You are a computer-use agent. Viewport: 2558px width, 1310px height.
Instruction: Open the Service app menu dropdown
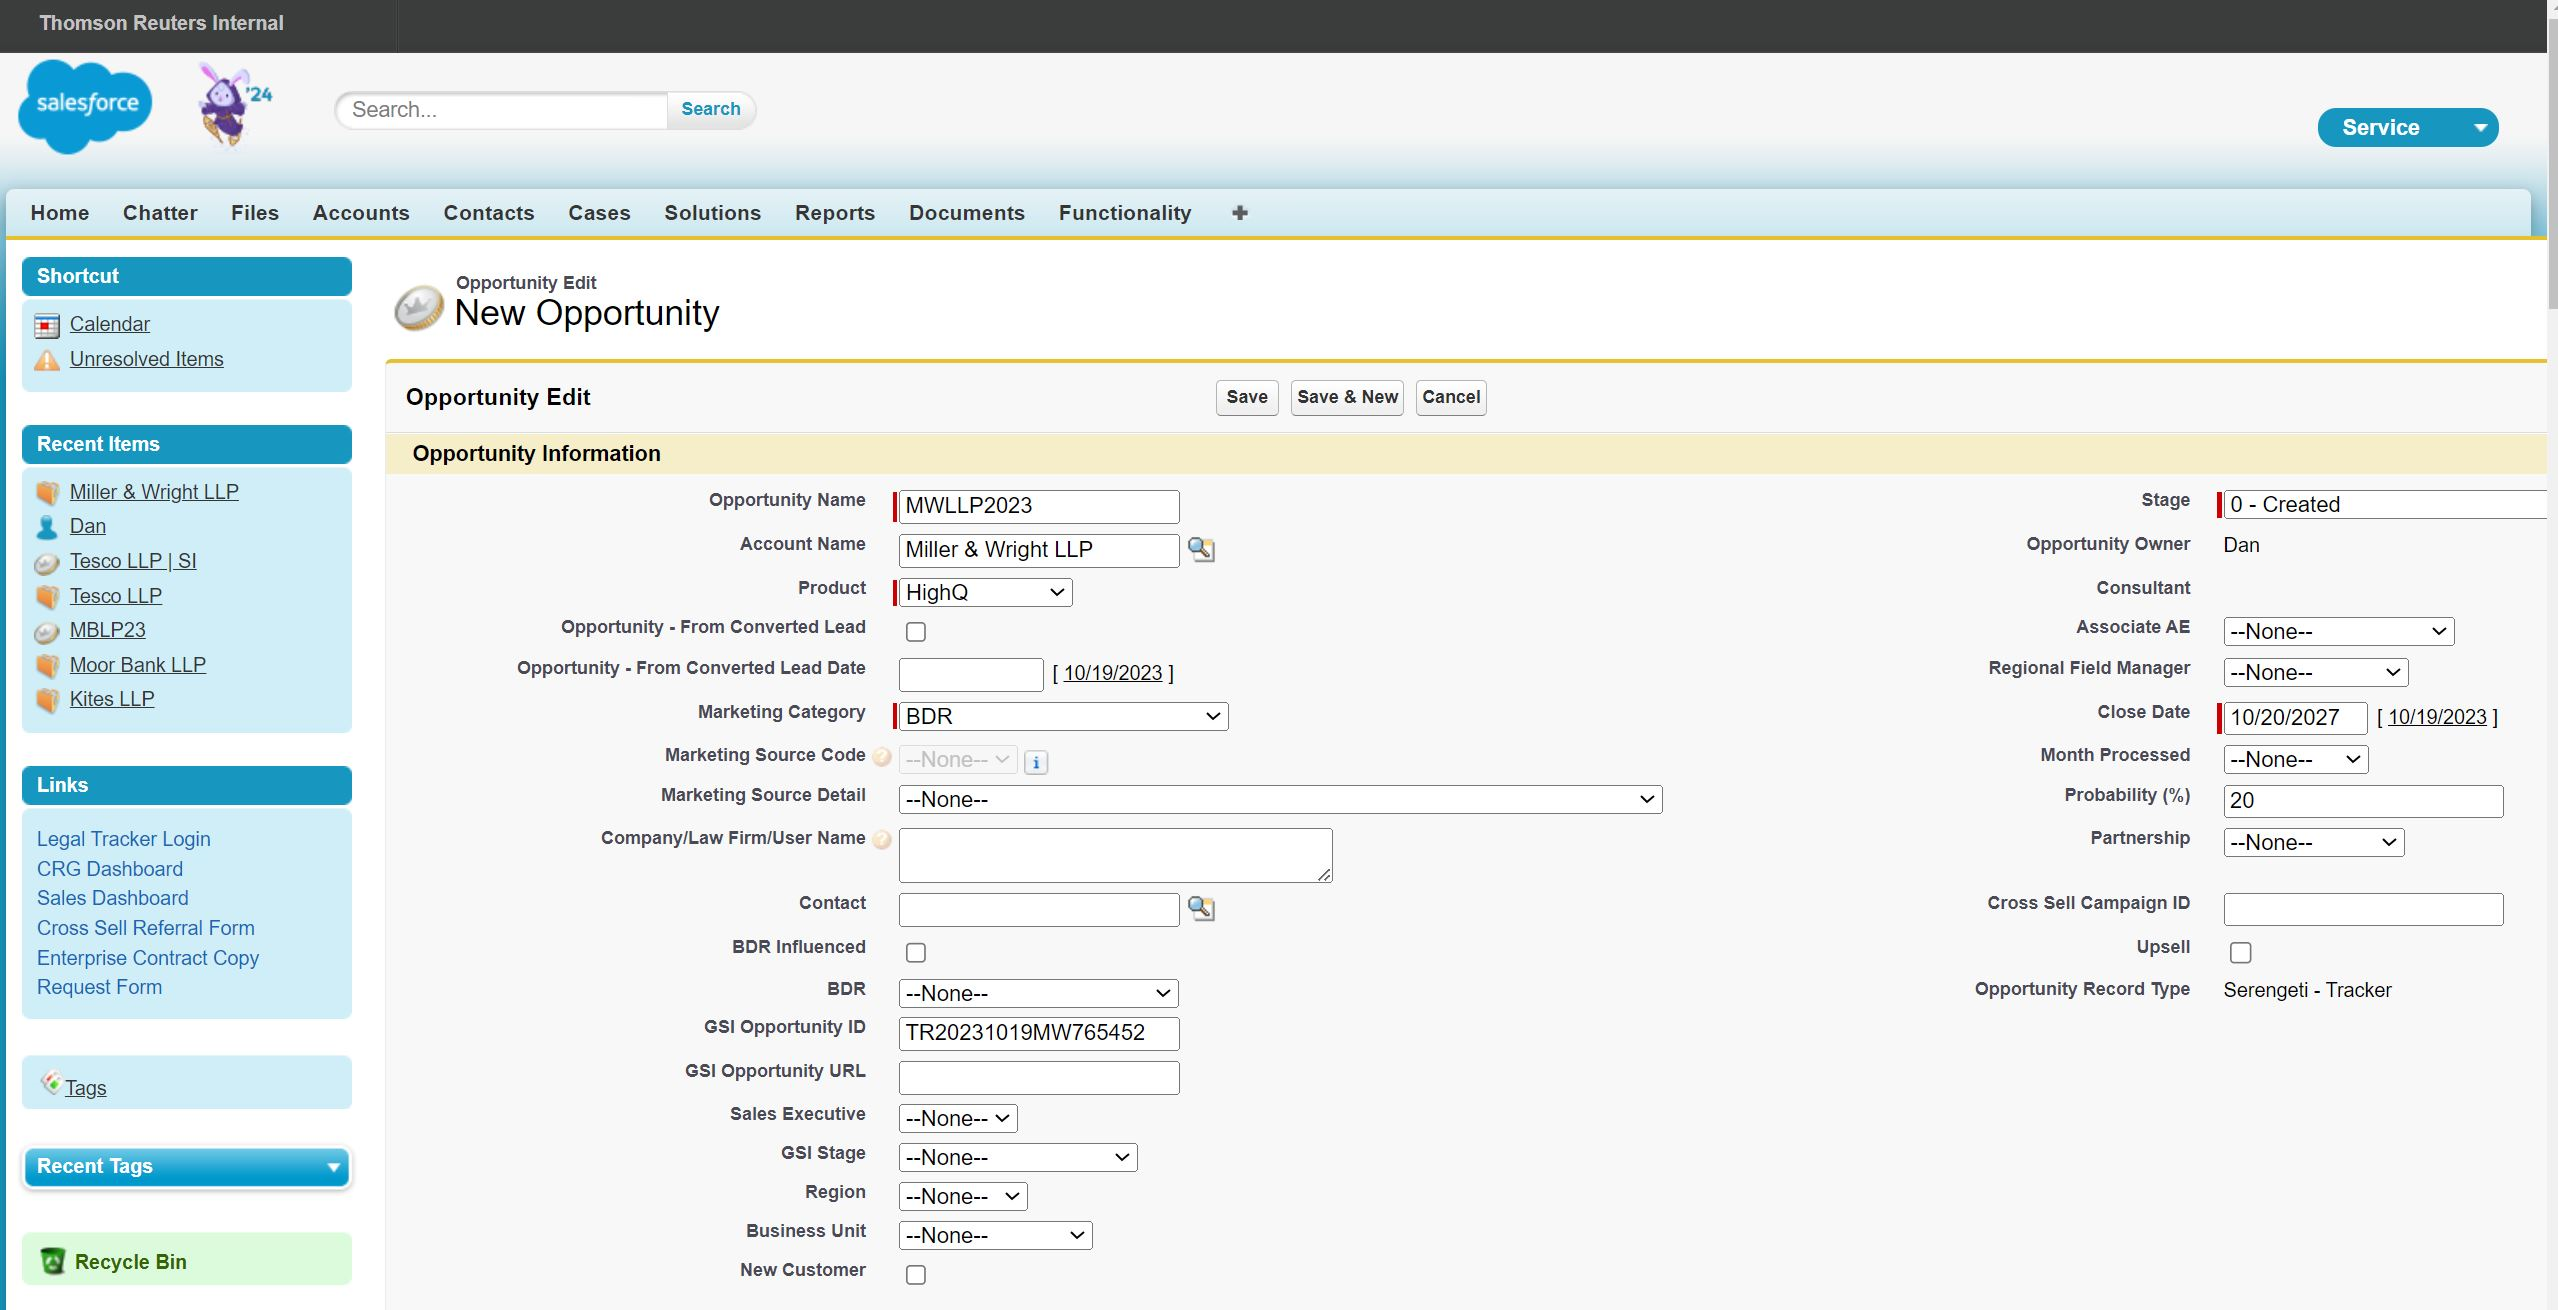[2408, 128]
